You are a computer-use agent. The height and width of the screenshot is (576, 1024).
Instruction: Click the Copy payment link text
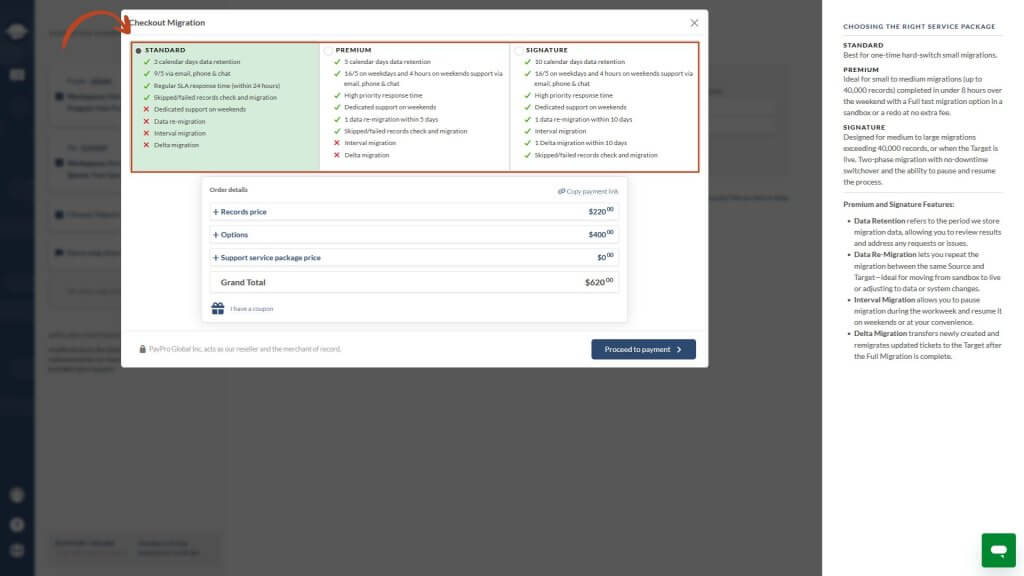click(x=592, y=191)
